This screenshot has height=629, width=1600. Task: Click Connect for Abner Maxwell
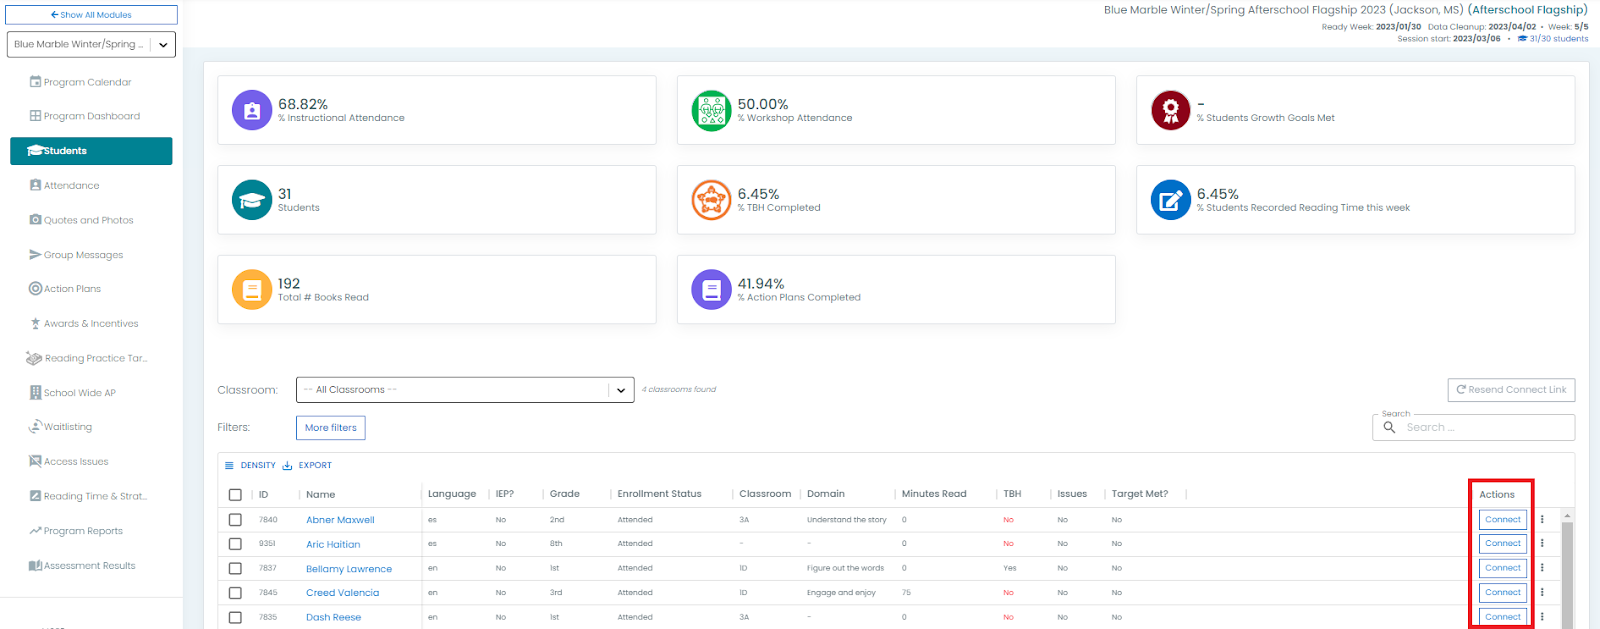coord(1503,520)
